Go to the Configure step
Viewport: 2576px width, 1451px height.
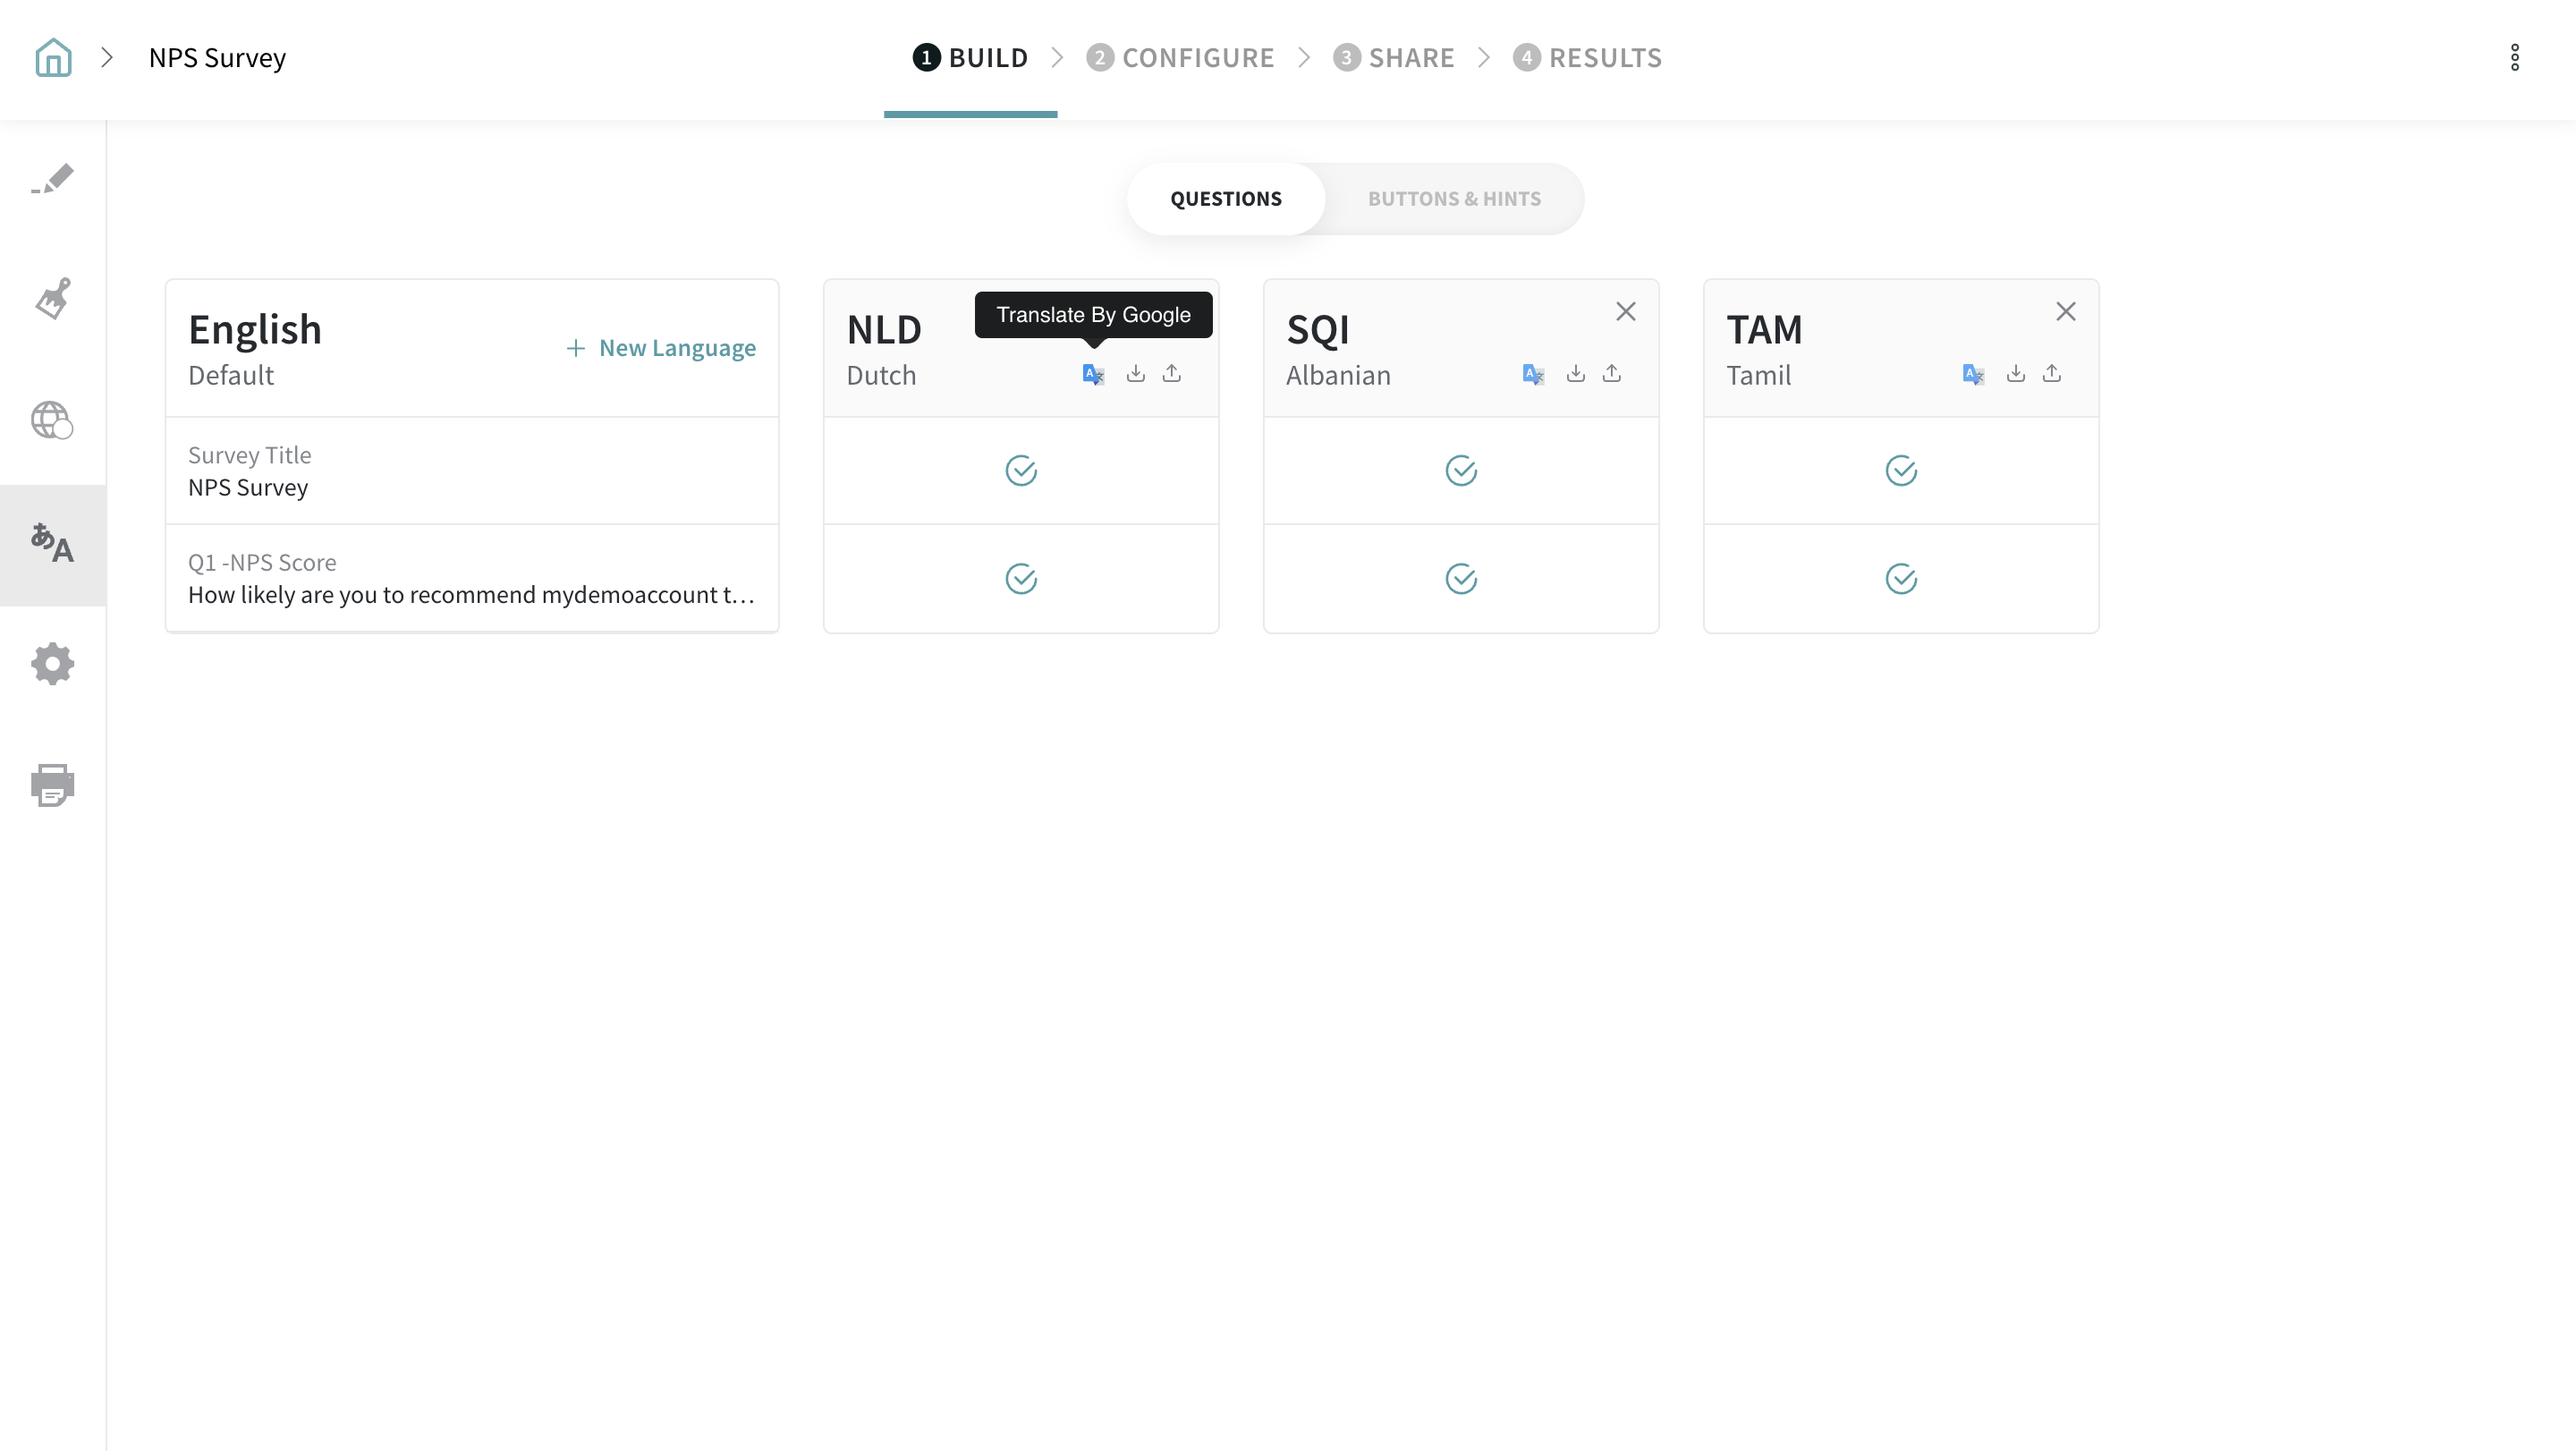pyautogui.click(x=1181, y=58)
